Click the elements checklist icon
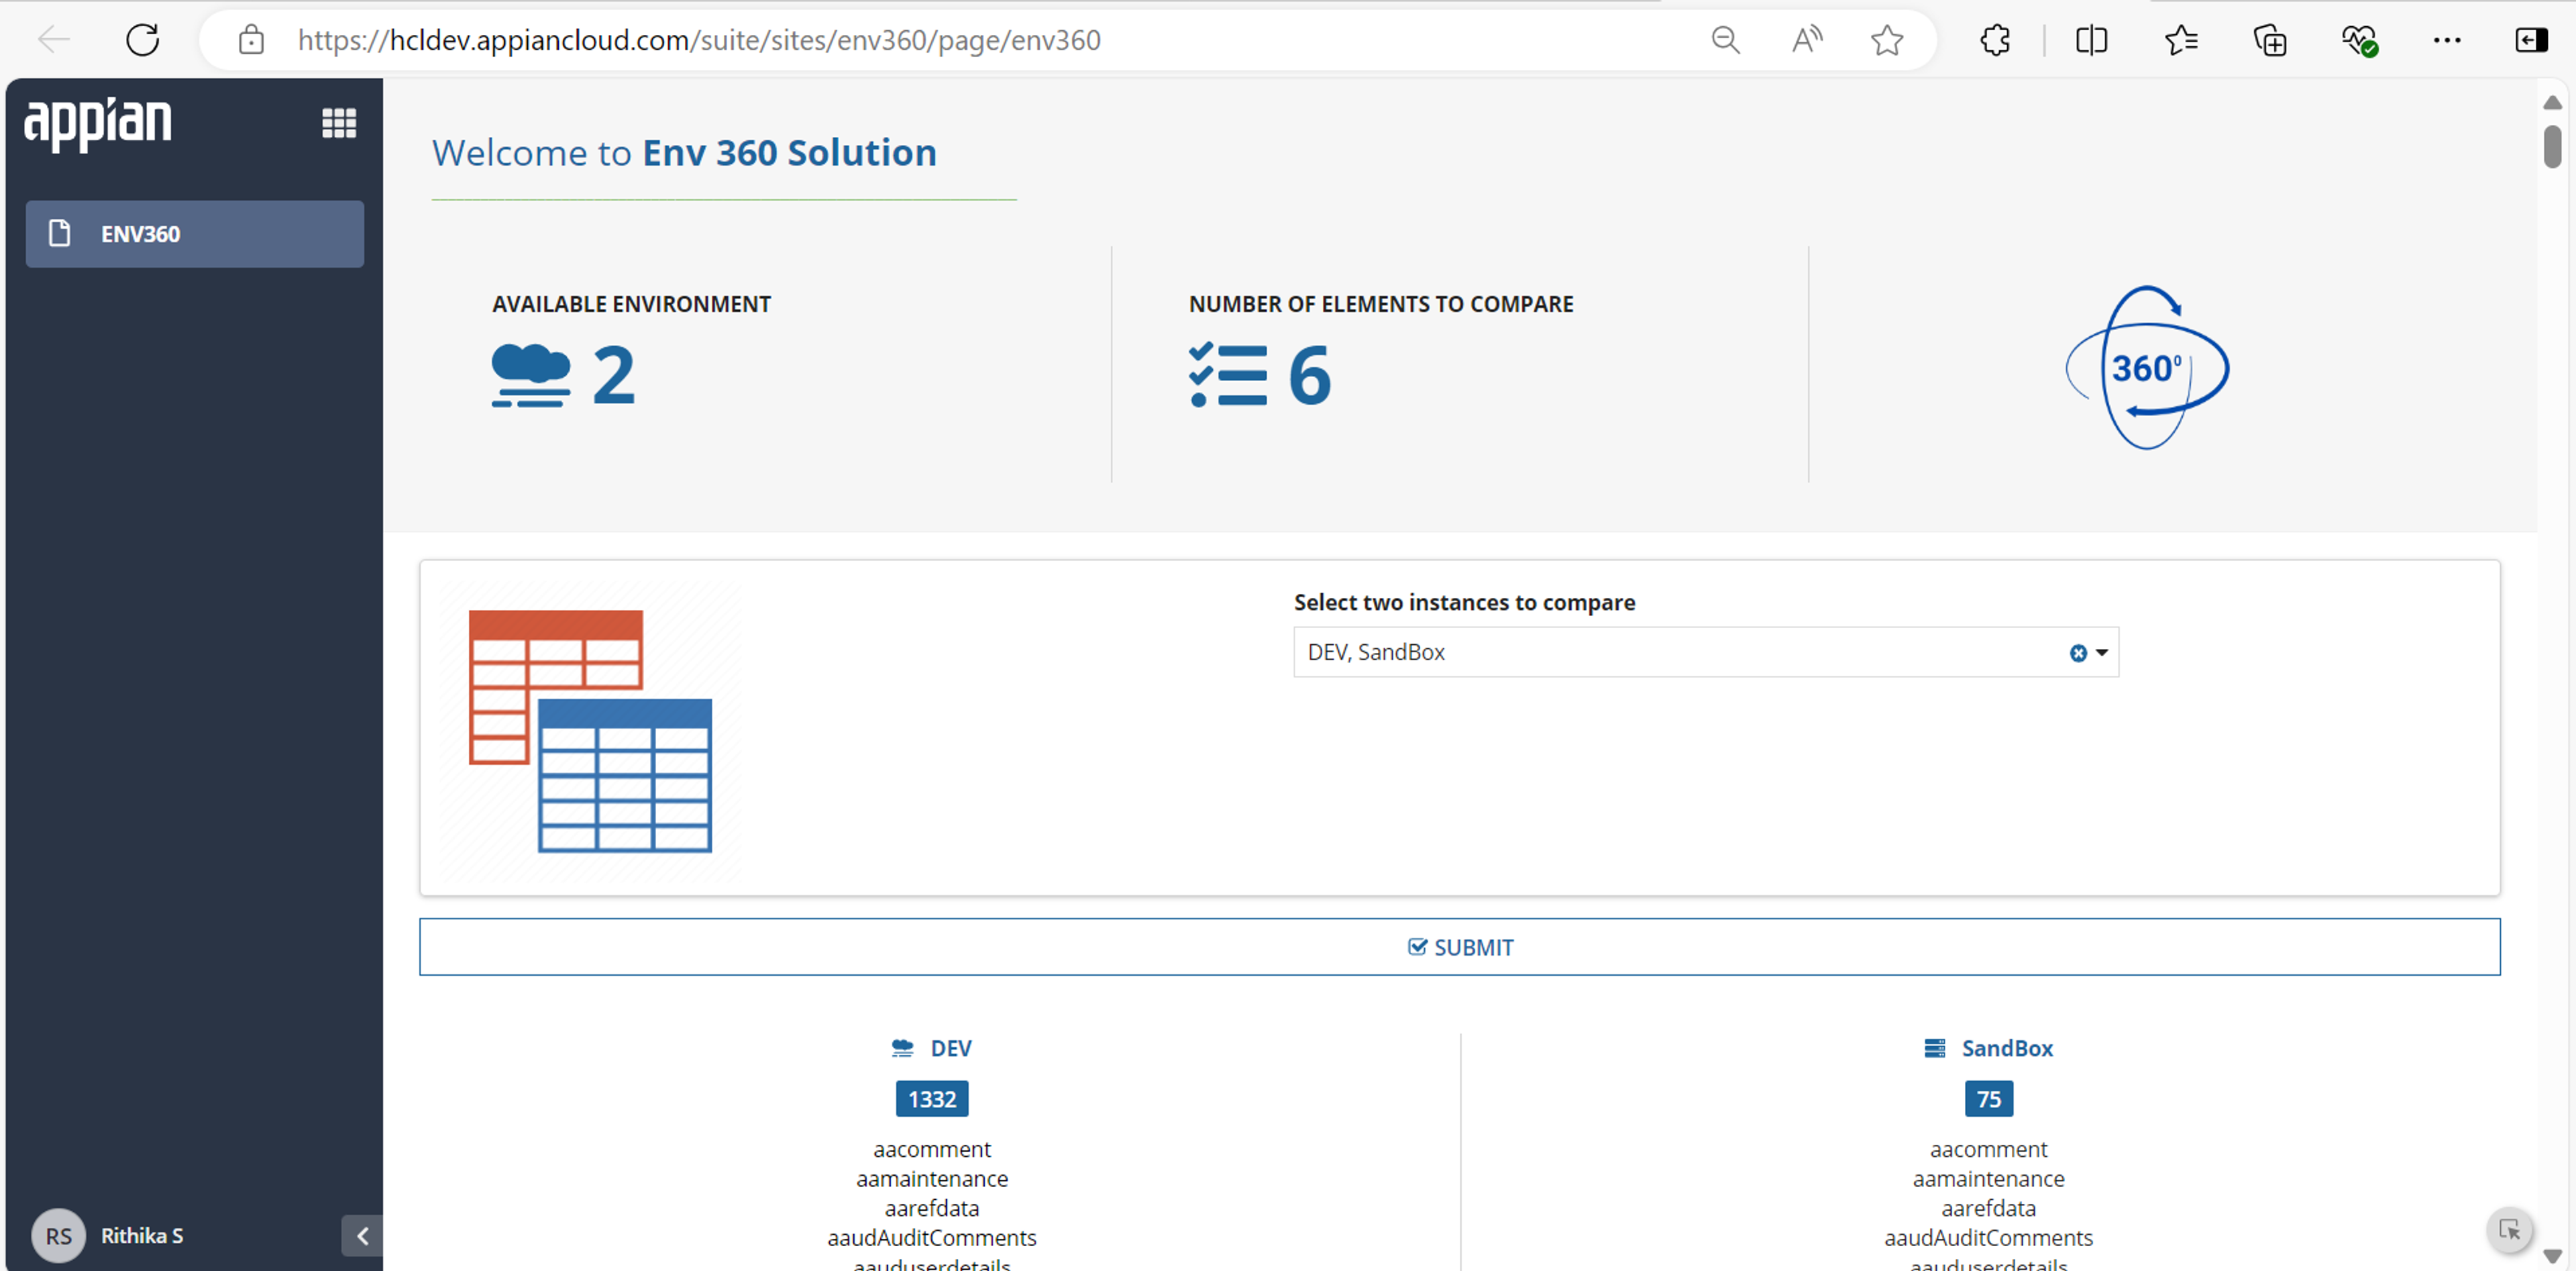The width and height of the screenshot is (2576, 1271). pyautogui.click(x=1228, y=375)
